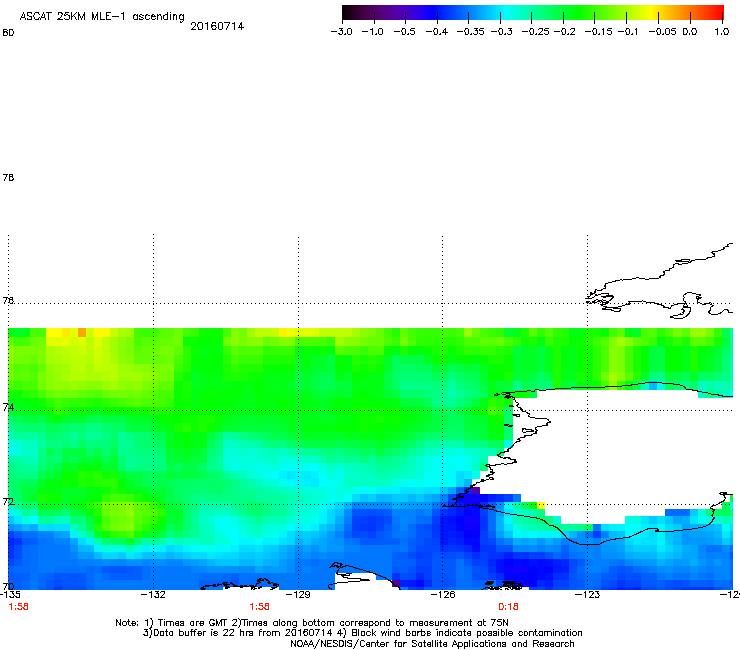Select the -123 longitude axis label

[x=587, y=594]
